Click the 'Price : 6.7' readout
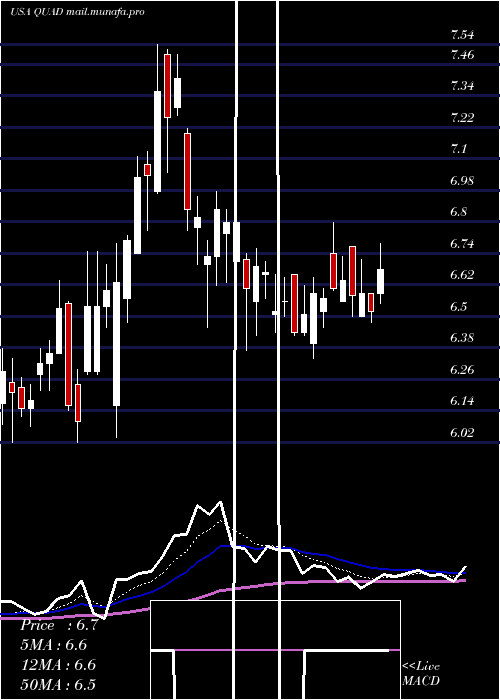Image resolution: width=500 pixels, height=700 pixels. click(x=58, y=625)
